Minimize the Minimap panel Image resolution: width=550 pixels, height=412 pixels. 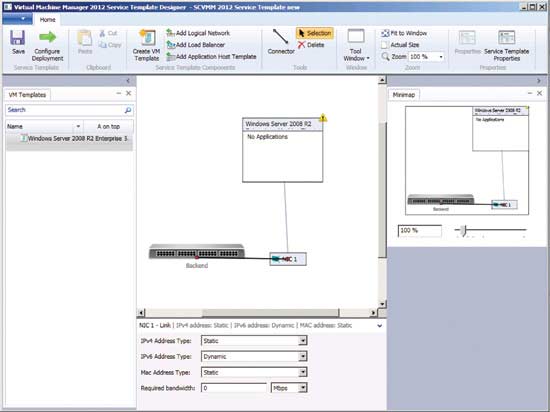coord(530,93)
